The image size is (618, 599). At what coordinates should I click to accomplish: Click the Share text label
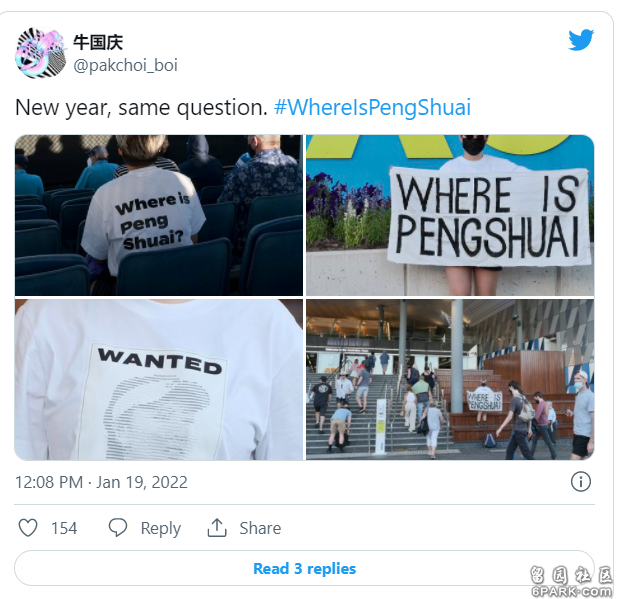[260, 528]
